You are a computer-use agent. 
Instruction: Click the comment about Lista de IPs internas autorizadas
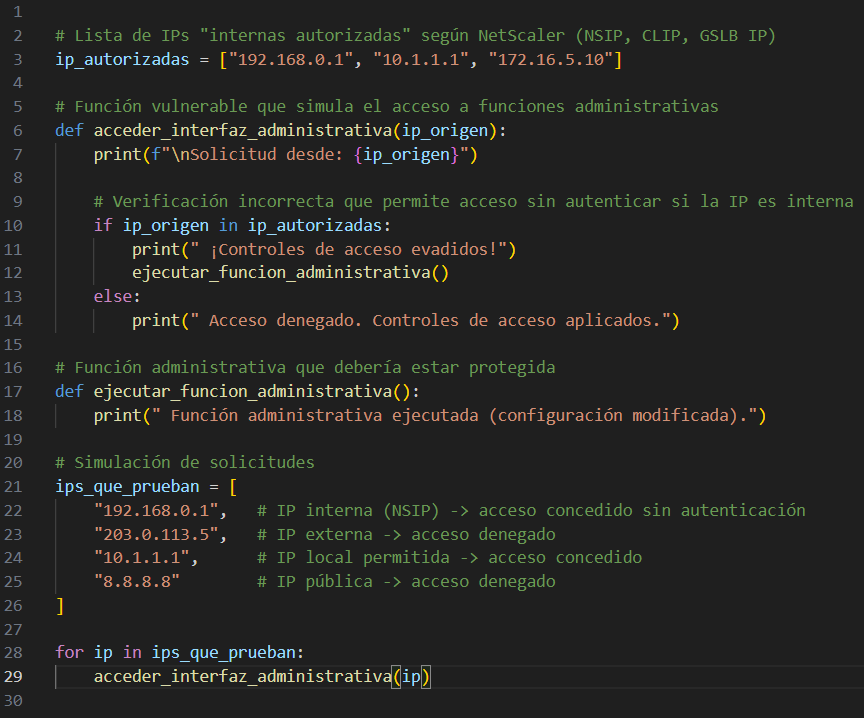click(x=415, y=36)
